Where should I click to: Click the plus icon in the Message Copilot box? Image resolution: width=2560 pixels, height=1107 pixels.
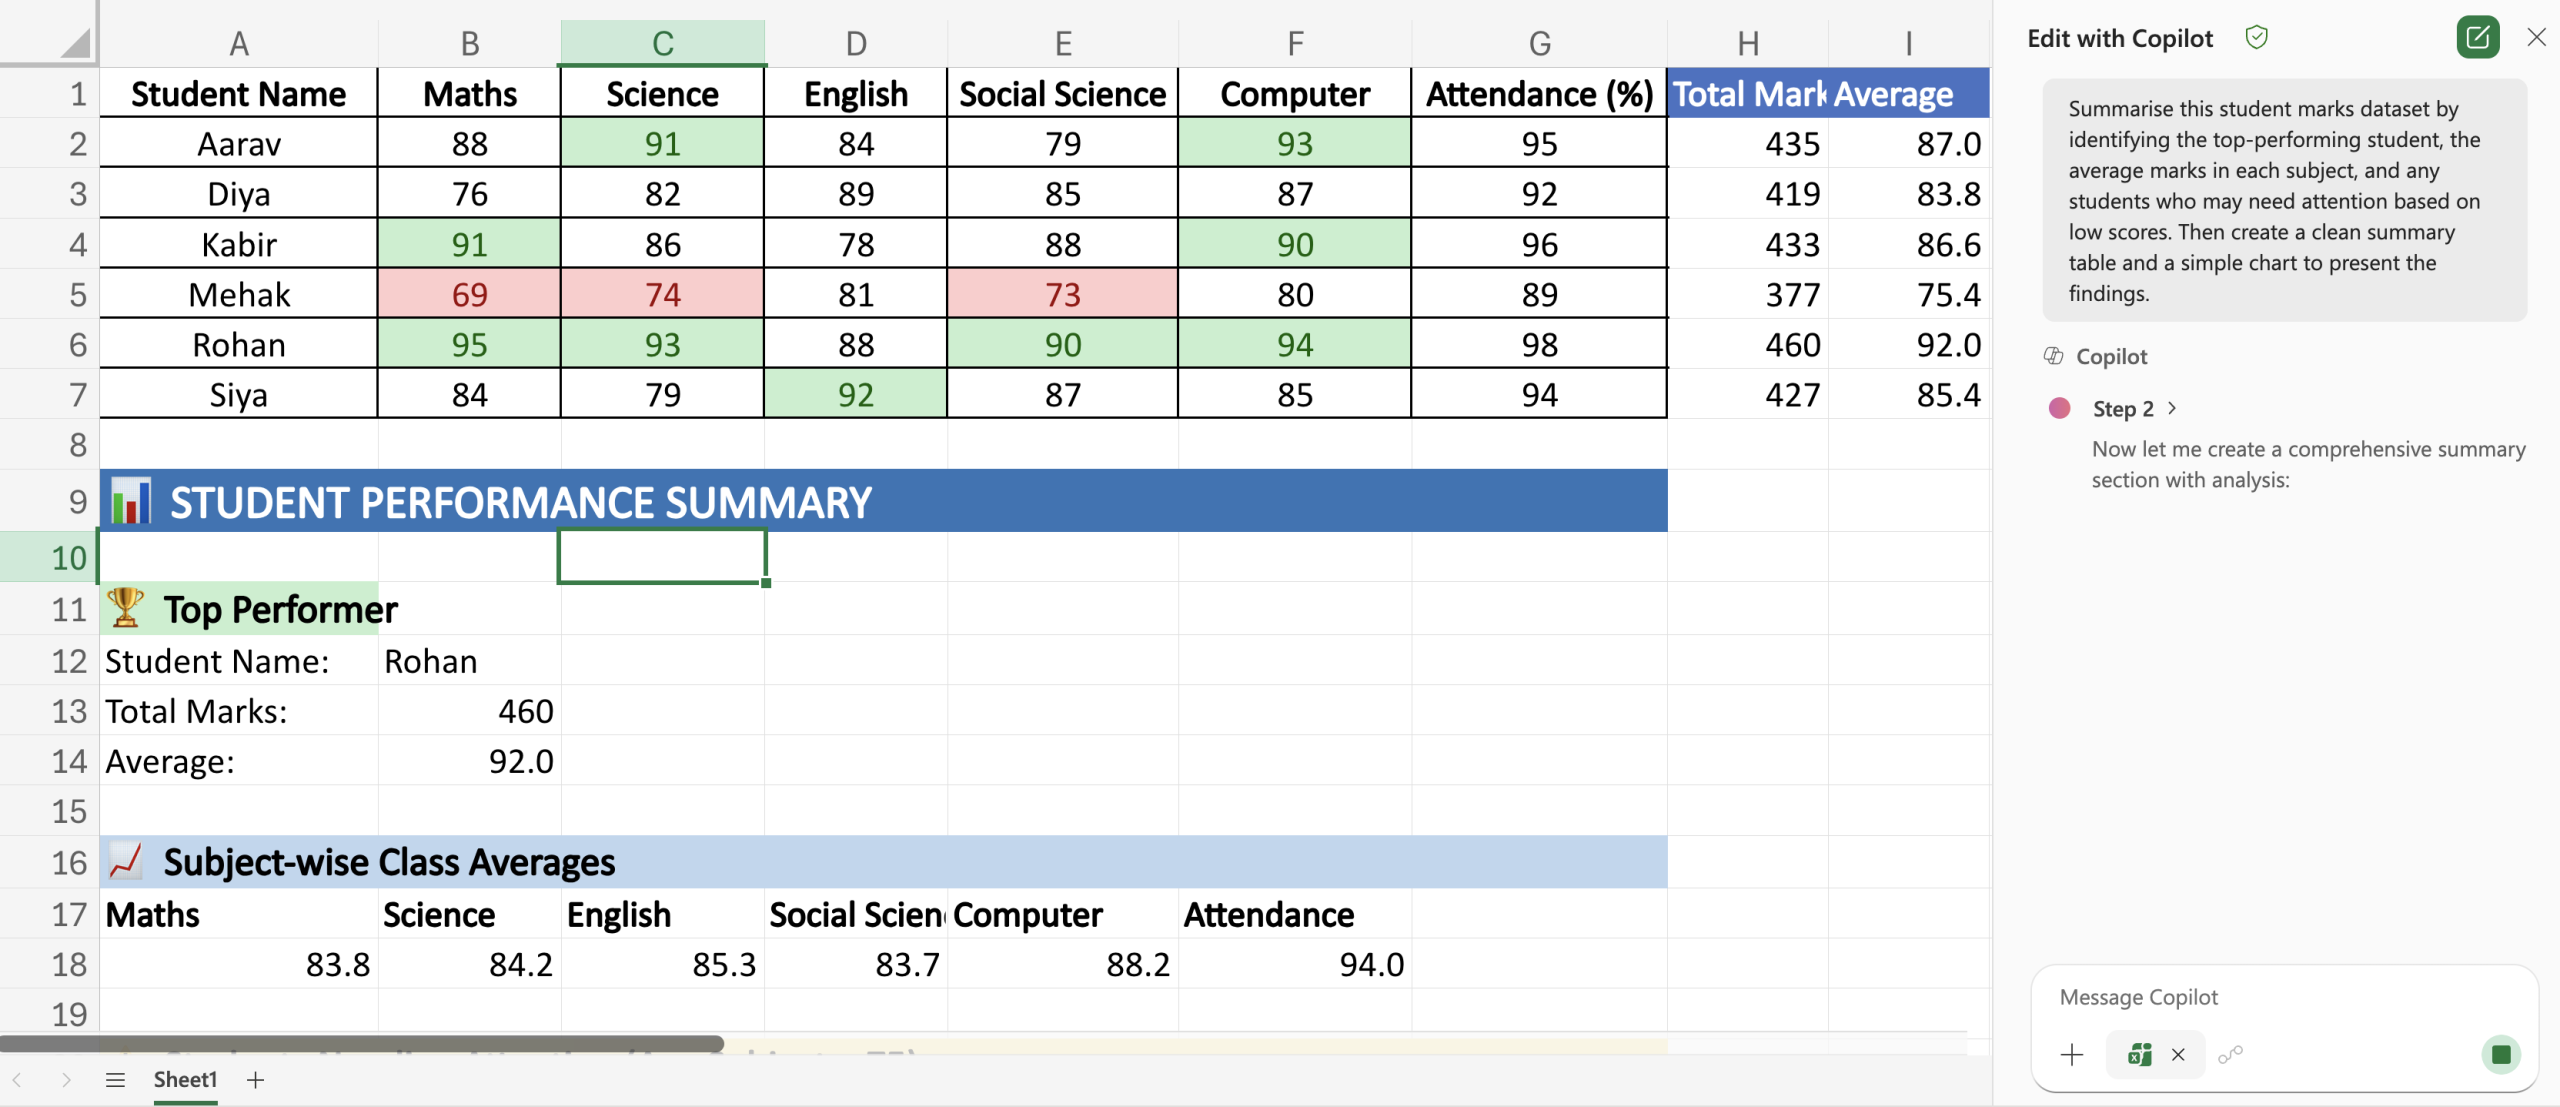click(2071, 1054)
